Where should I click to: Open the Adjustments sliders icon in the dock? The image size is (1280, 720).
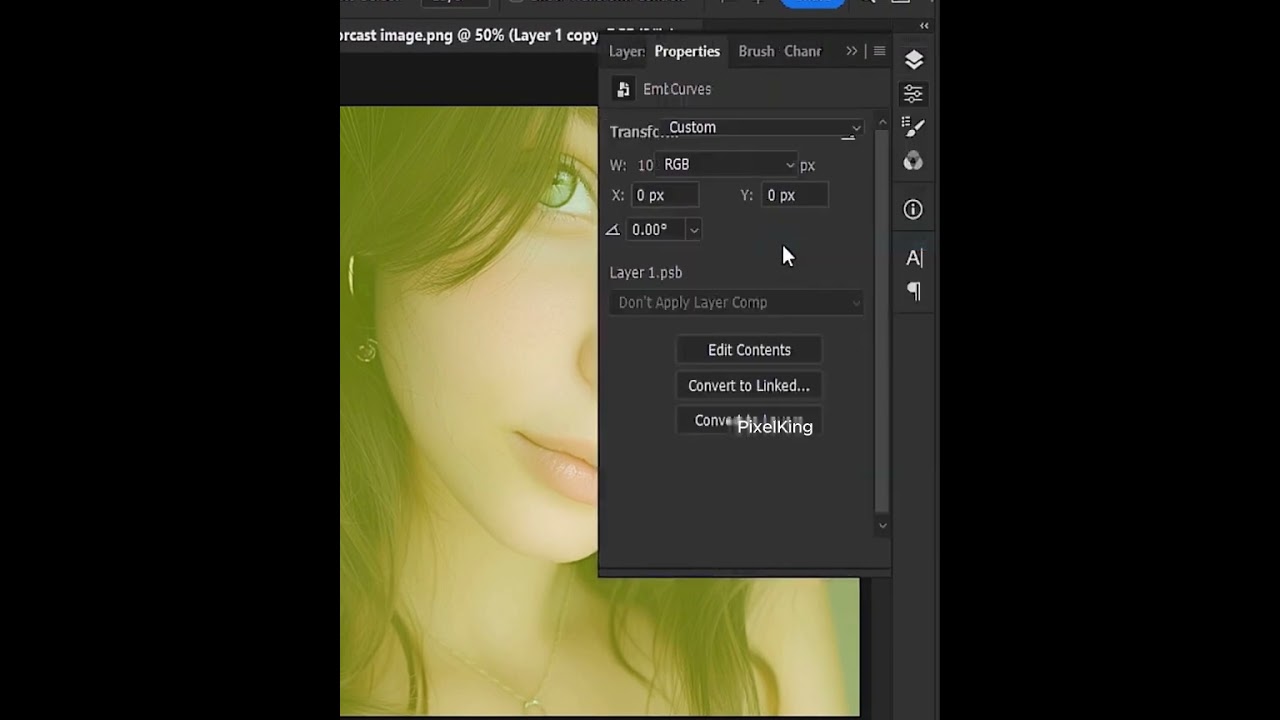tap(913, 94)
